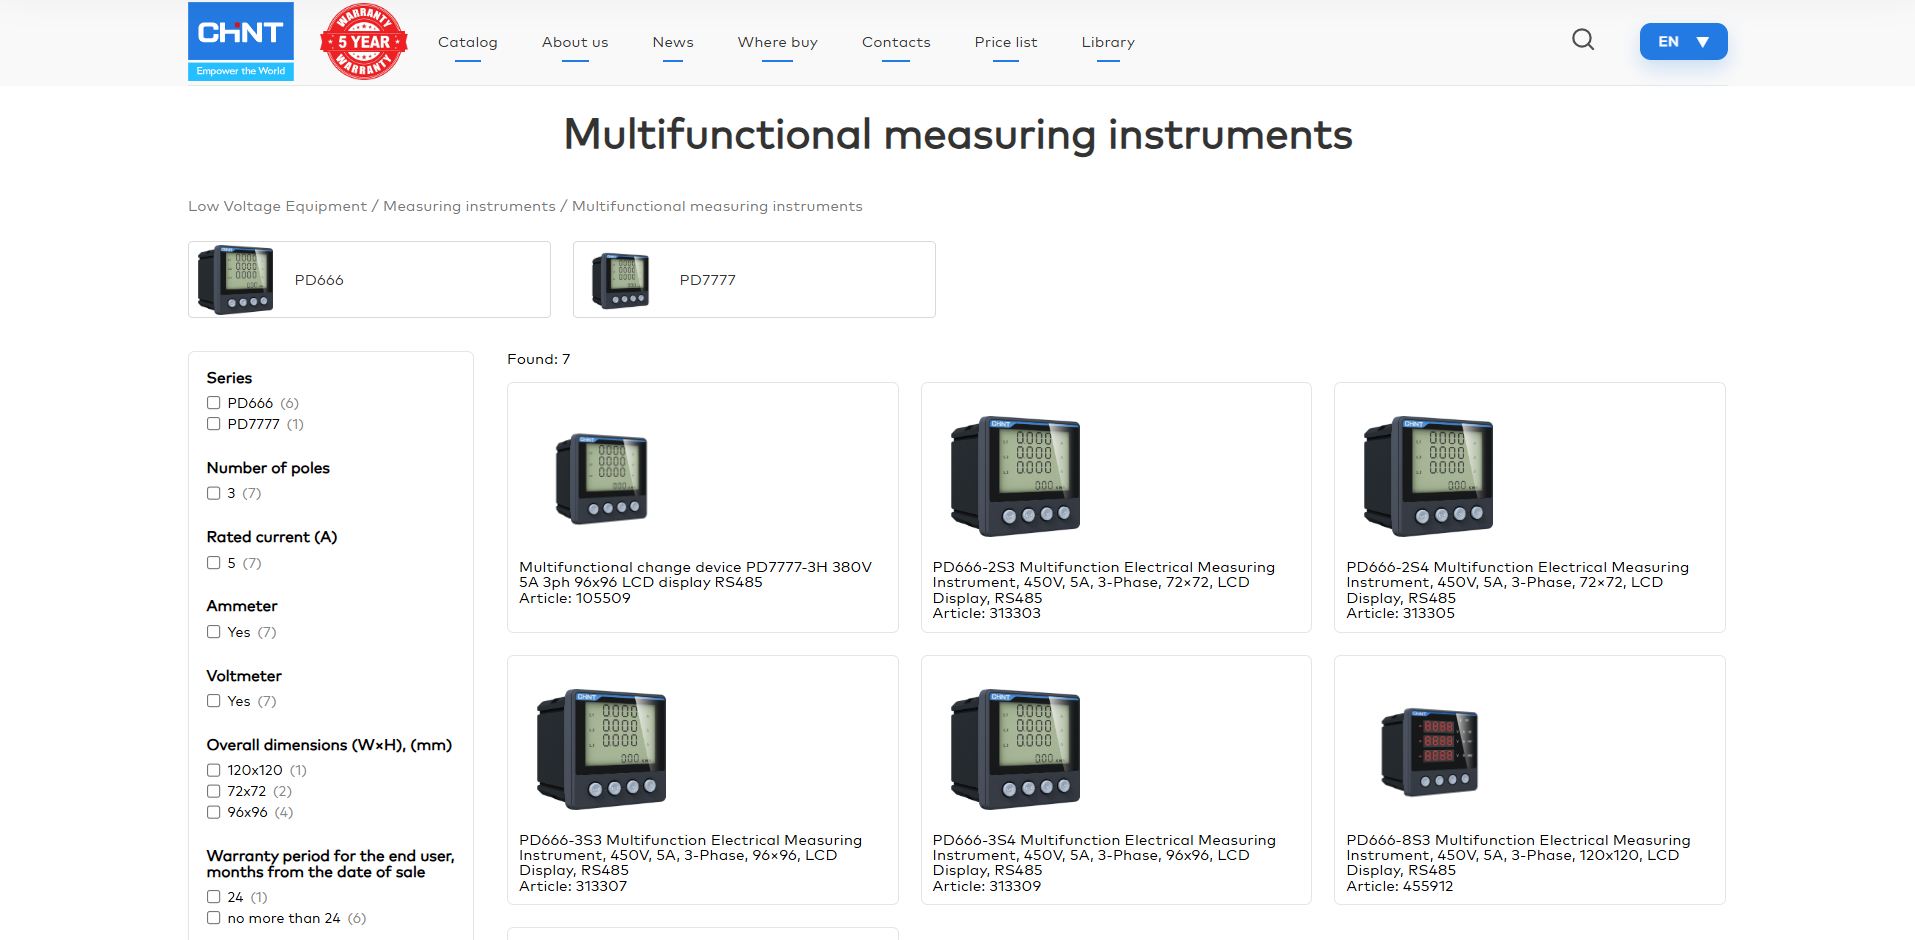Tick the 3 poles checkbox
Screen dimensions: 1915x940
click(x=214, y=493)
